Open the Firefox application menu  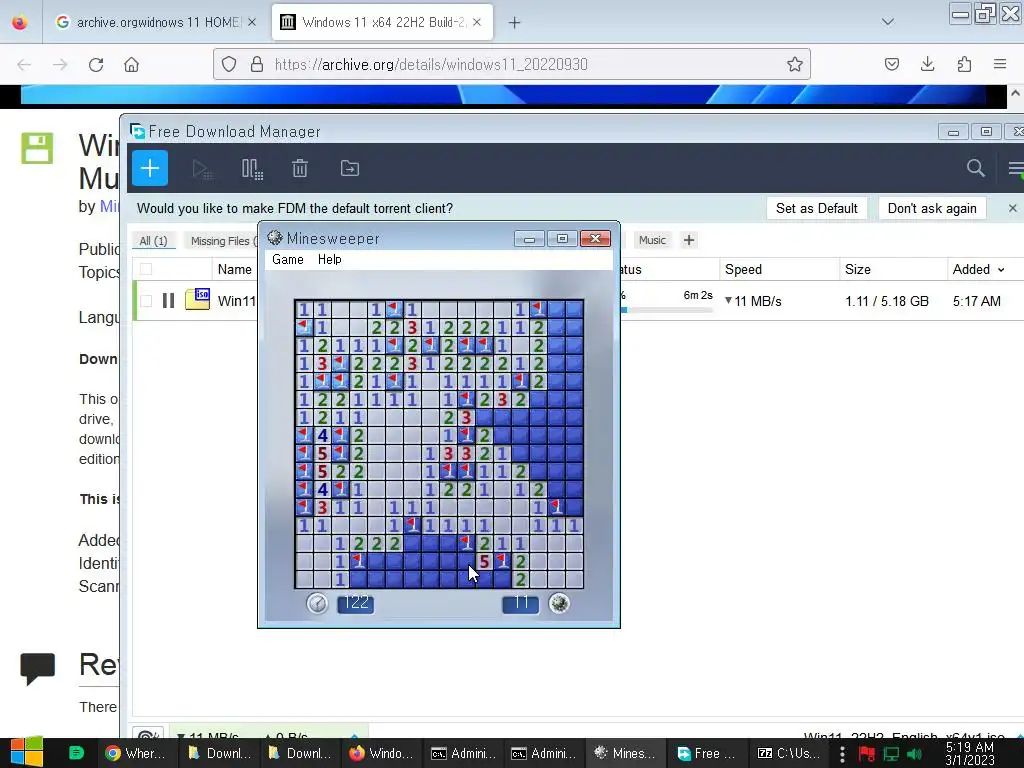tap(1000, 64)
